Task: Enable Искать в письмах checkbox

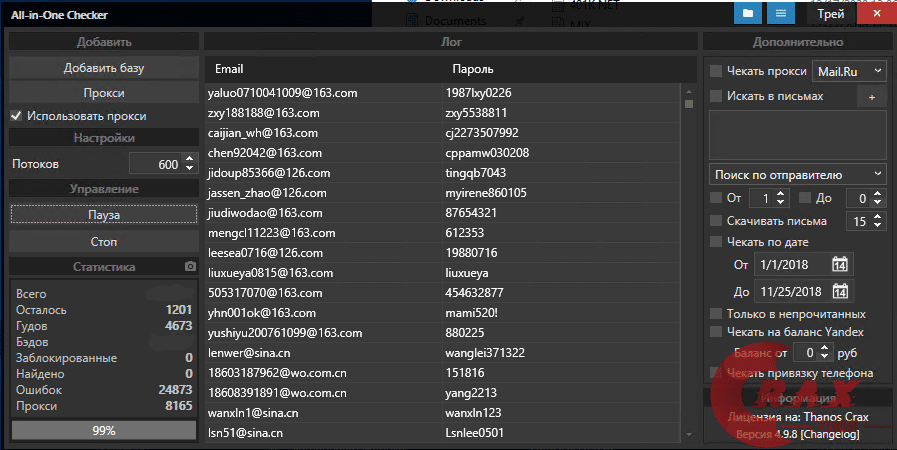Action: pyautogui.click(x=716, y=96)
